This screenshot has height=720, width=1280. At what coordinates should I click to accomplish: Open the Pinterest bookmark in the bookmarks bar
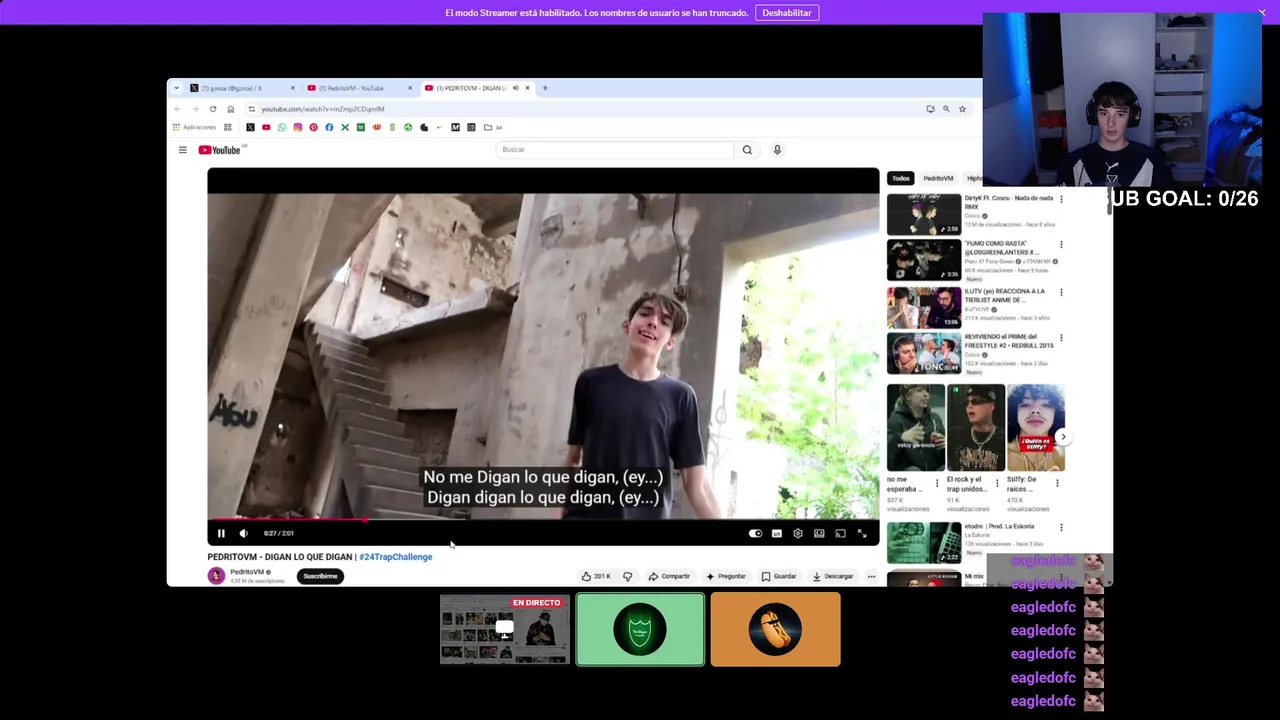coord(313,127)
